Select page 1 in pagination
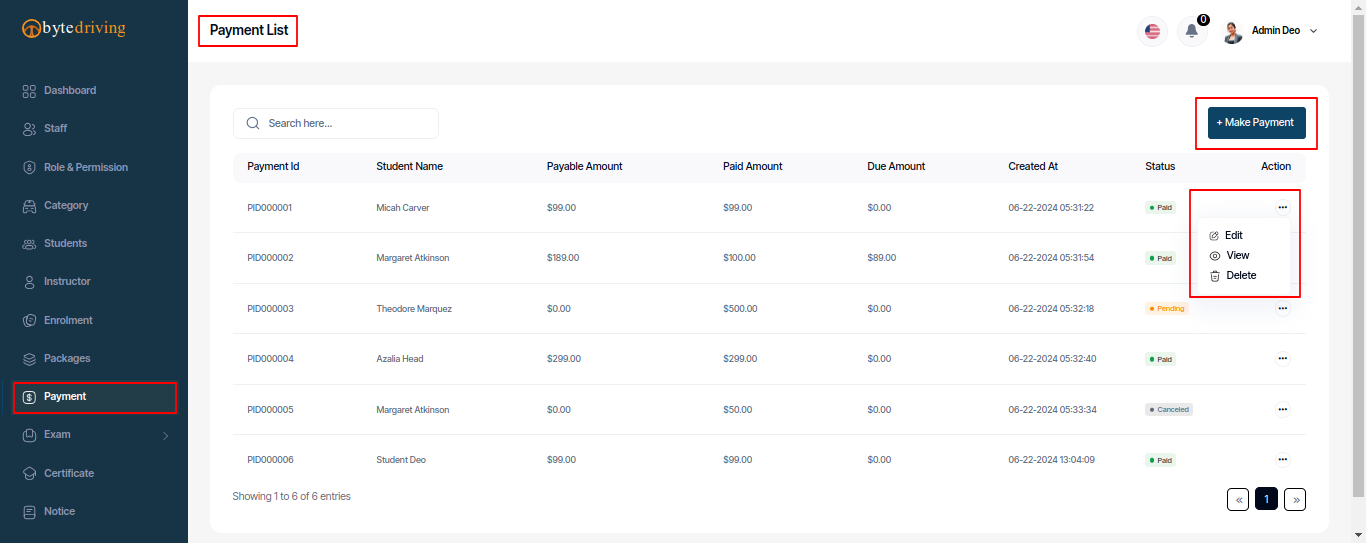This screenshot has width=1366, height=543. (1266, 499)
